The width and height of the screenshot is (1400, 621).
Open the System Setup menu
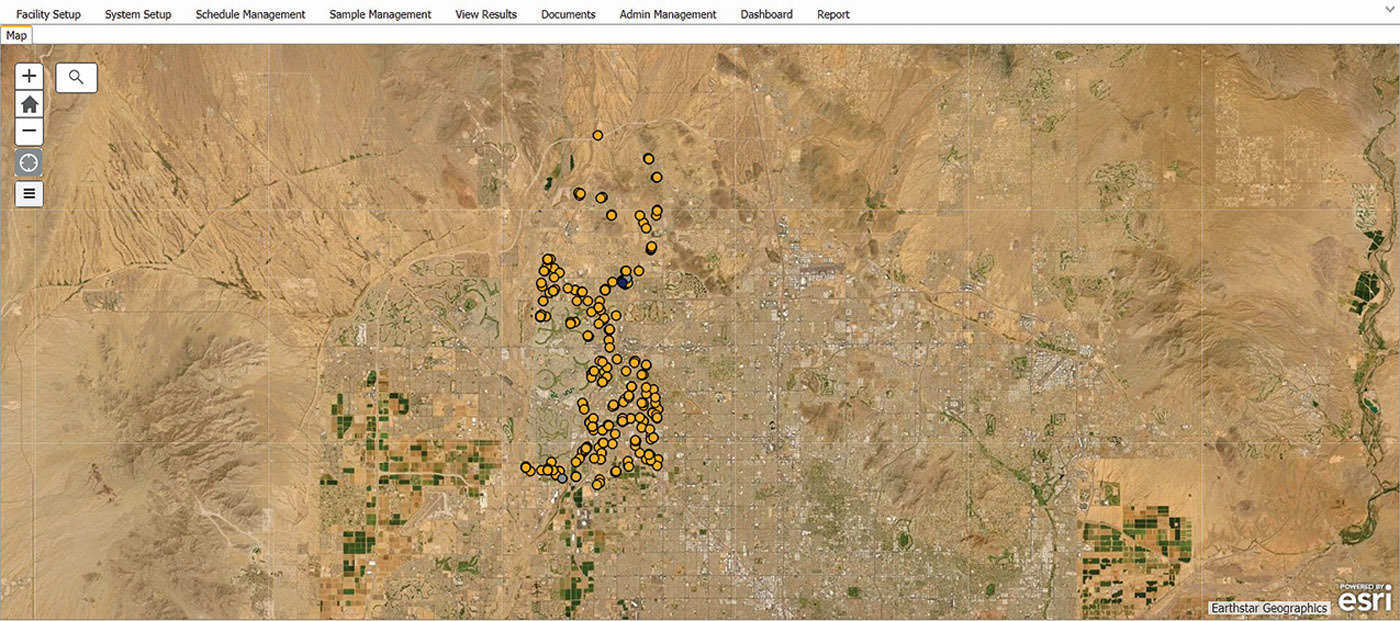click(138, 14)
